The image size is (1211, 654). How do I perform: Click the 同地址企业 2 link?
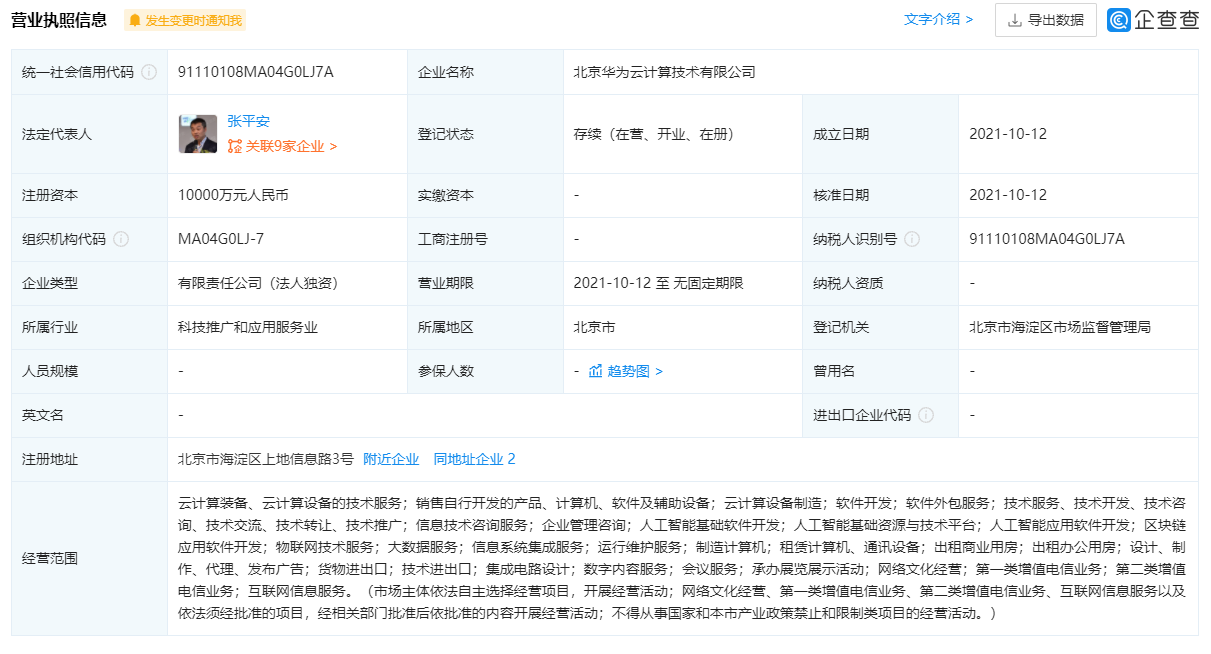(475, 459)
